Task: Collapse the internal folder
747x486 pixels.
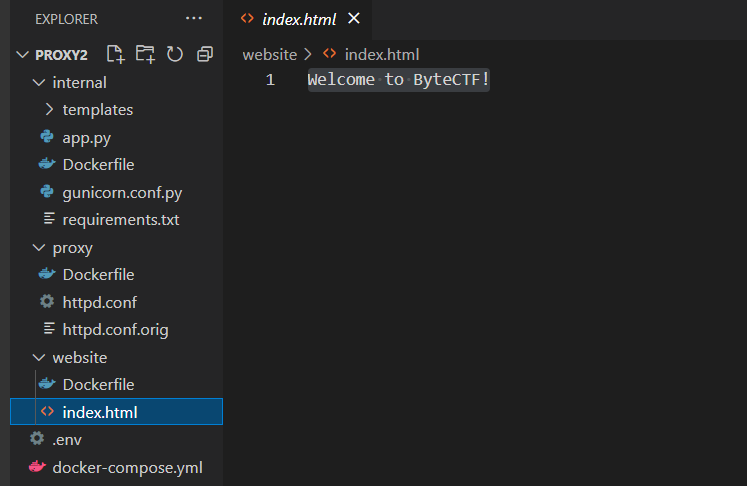Action: [40, 82]
